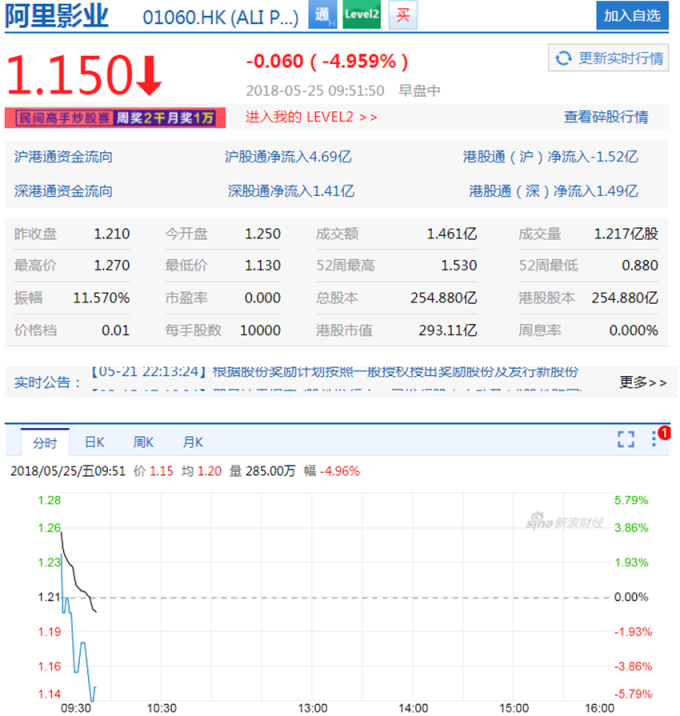680x716 pixels.
Task: Click 市盈率 value 0.000
Action: (263, 298)
